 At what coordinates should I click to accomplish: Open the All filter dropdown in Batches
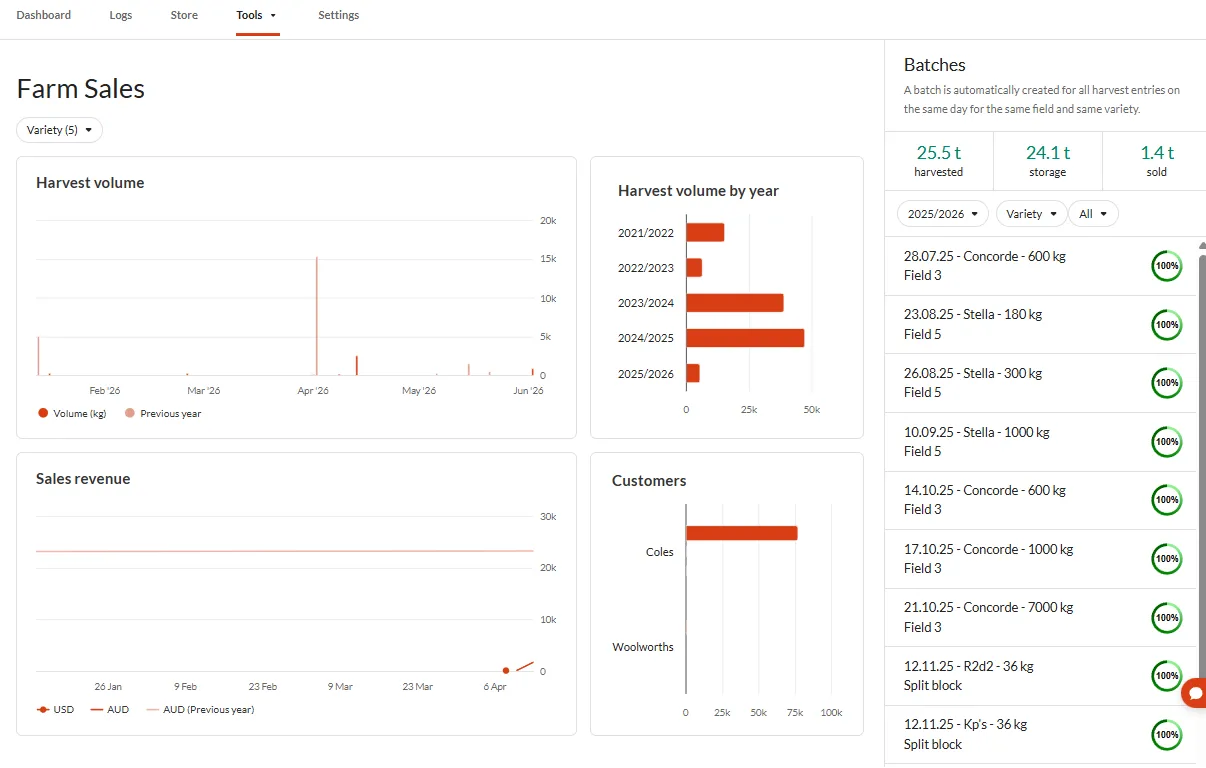coord(1093,214)
